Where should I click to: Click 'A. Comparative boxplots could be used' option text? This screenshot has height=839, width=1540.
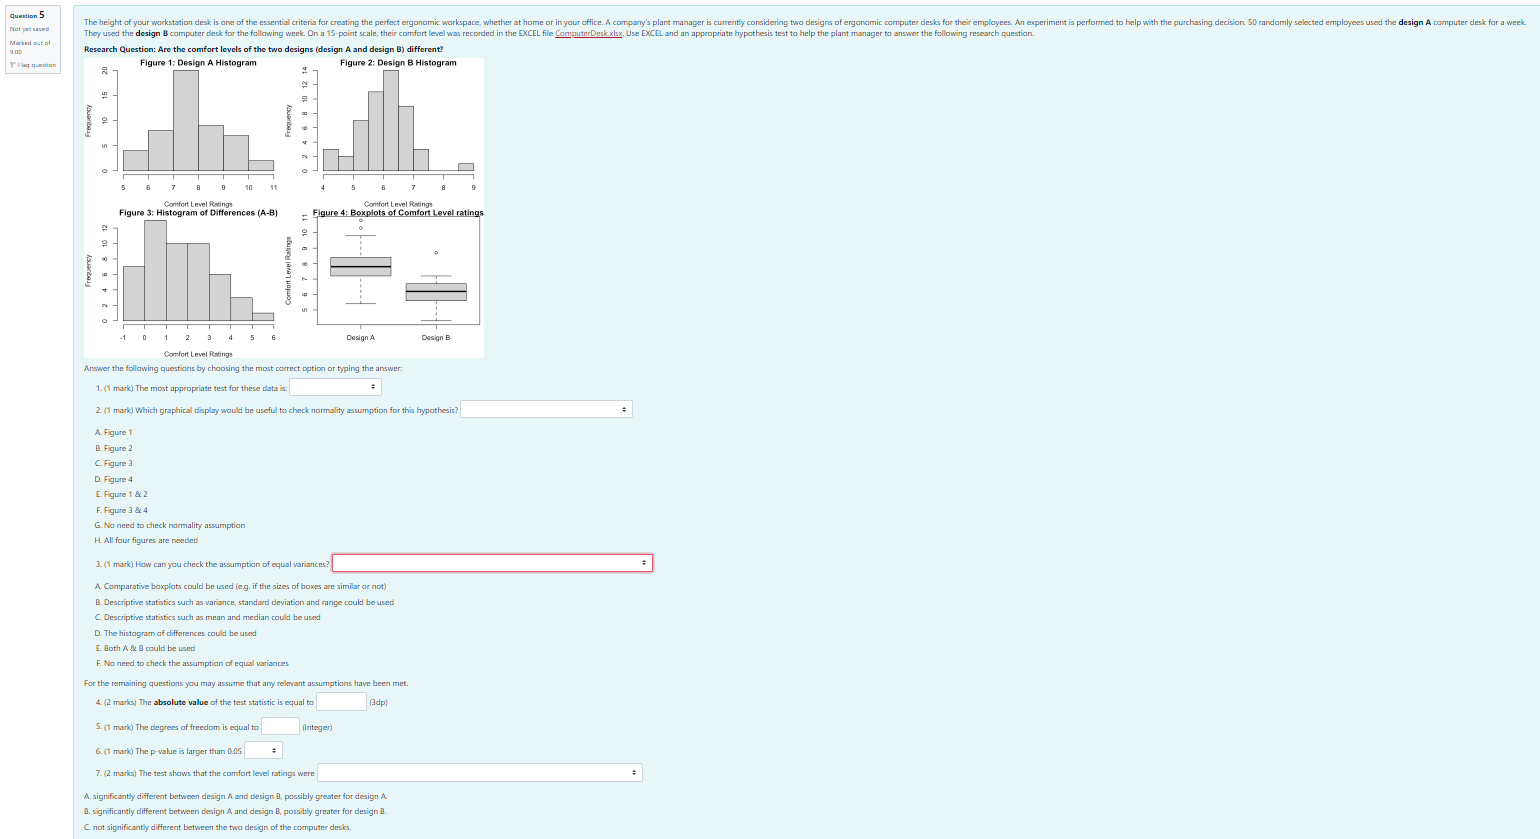point(240,586)
